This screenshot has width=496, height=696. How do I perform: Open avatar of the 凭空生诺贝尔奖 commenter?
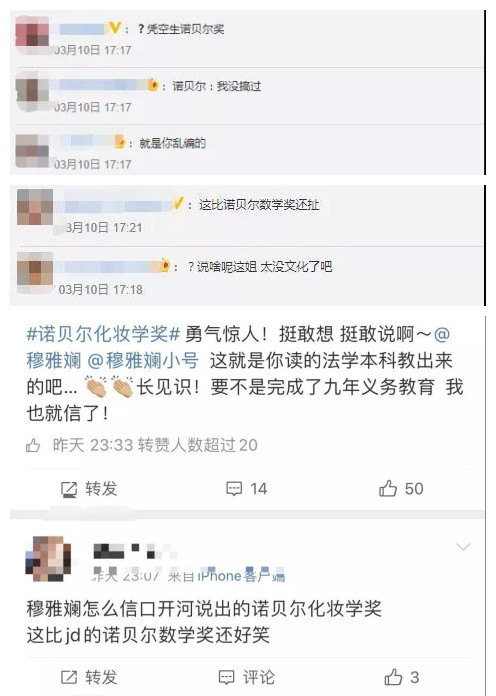click(32, 33)
